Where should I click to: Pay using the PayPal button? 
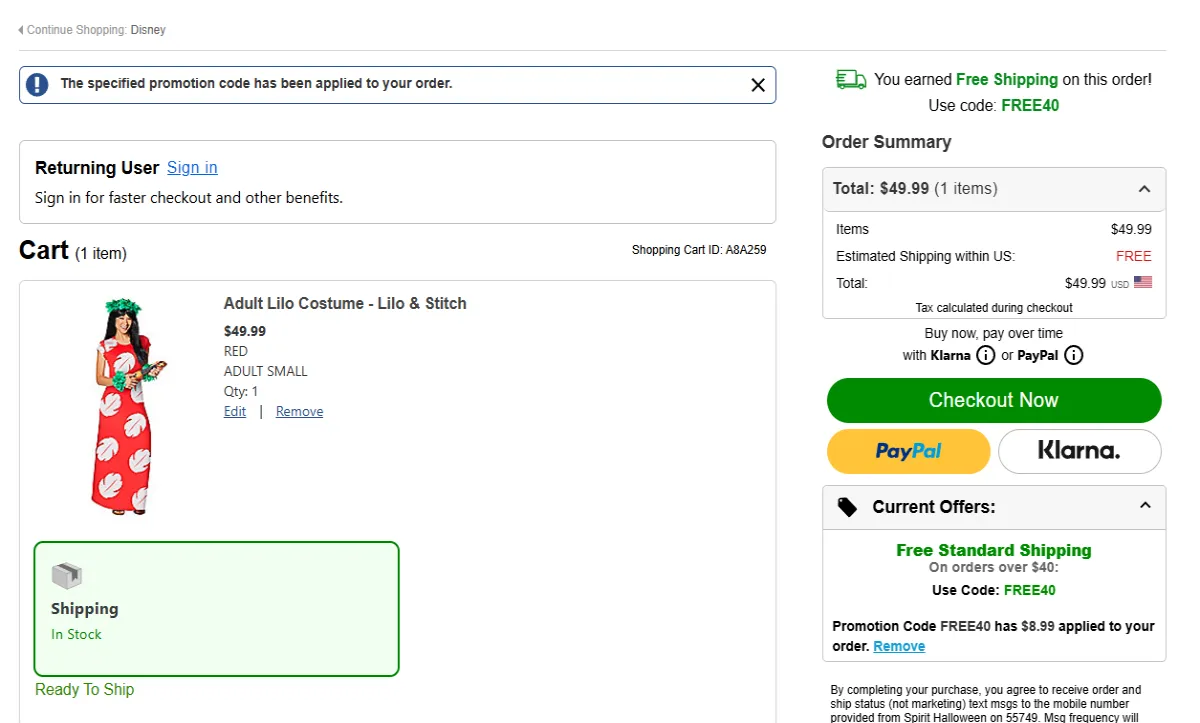(908, 451)
